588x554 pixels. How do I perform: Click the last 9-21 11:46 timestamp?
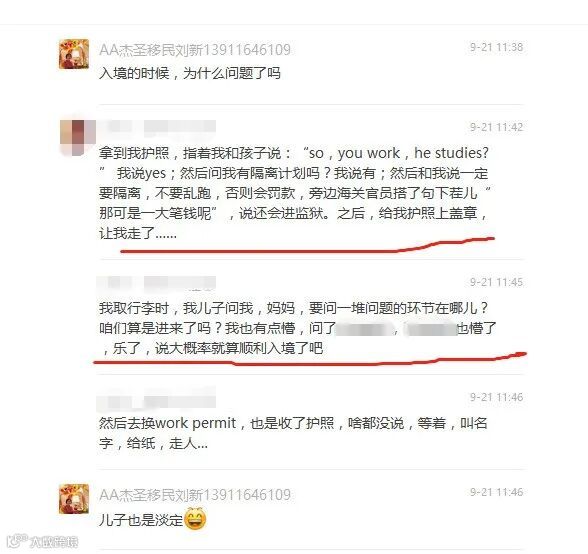[496, 492]
